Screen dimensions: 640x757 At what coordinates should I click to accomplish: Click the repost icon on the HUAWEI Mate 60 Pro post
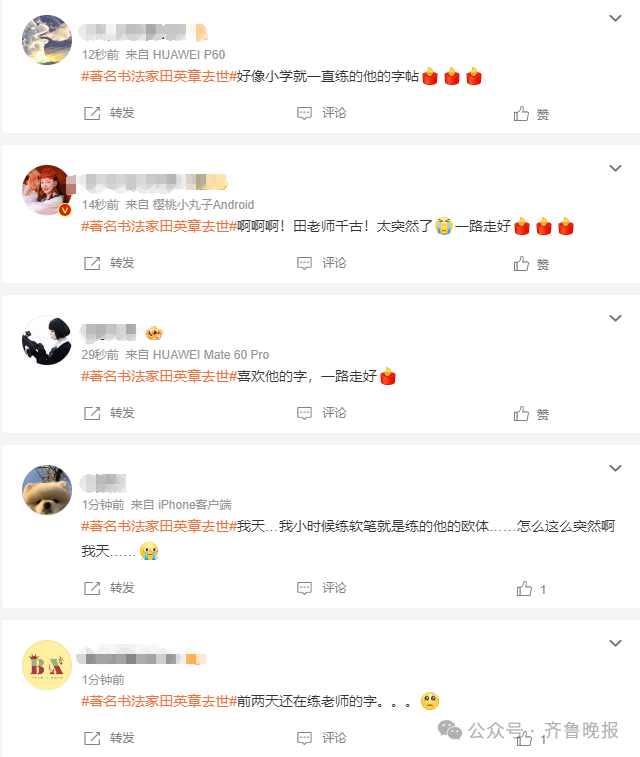(x=92, y=414)
